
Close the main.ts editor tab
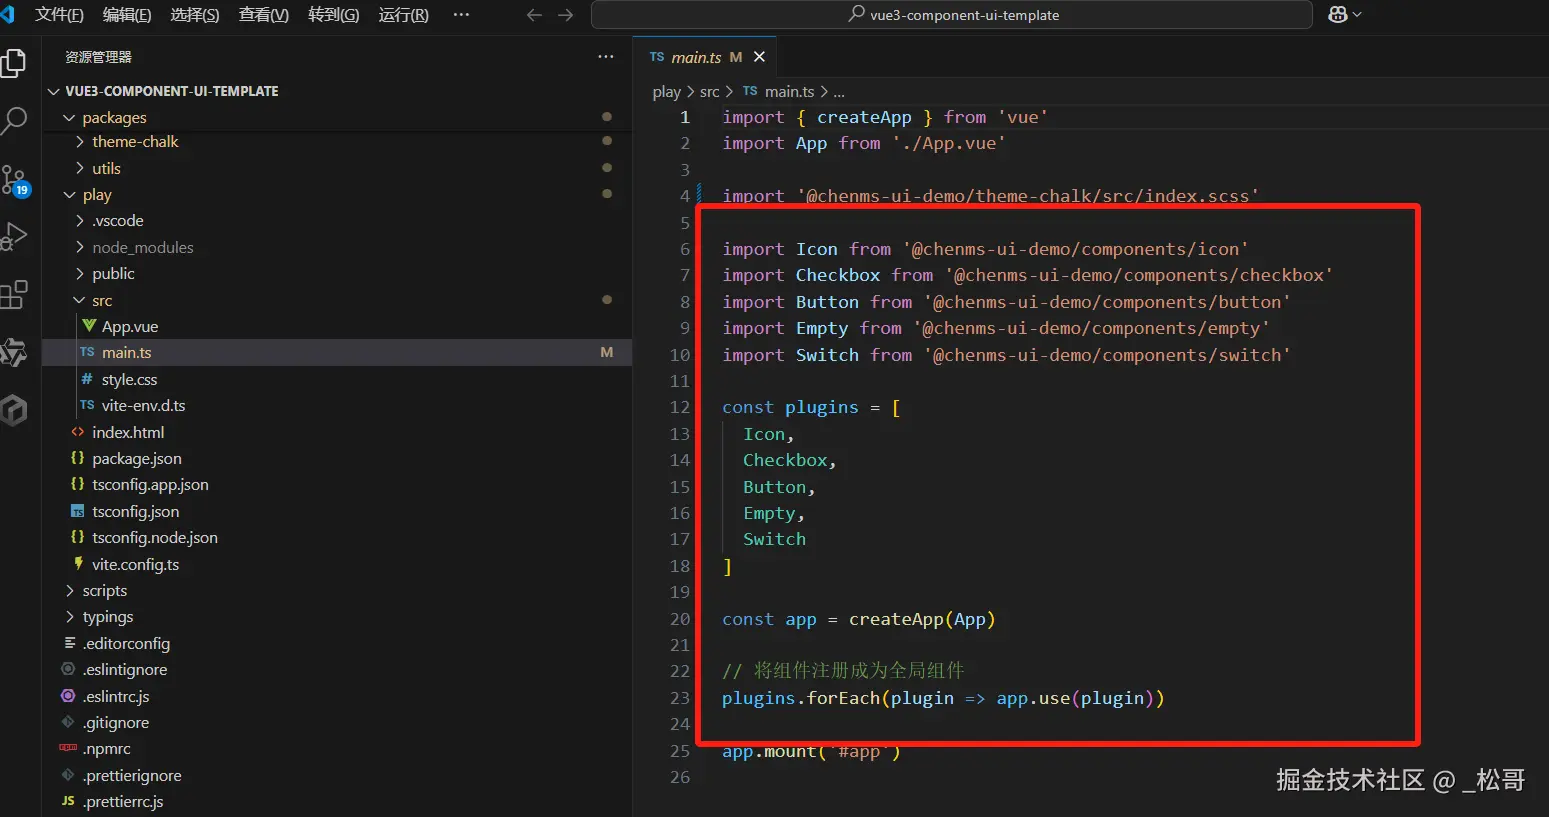point(759,57)
